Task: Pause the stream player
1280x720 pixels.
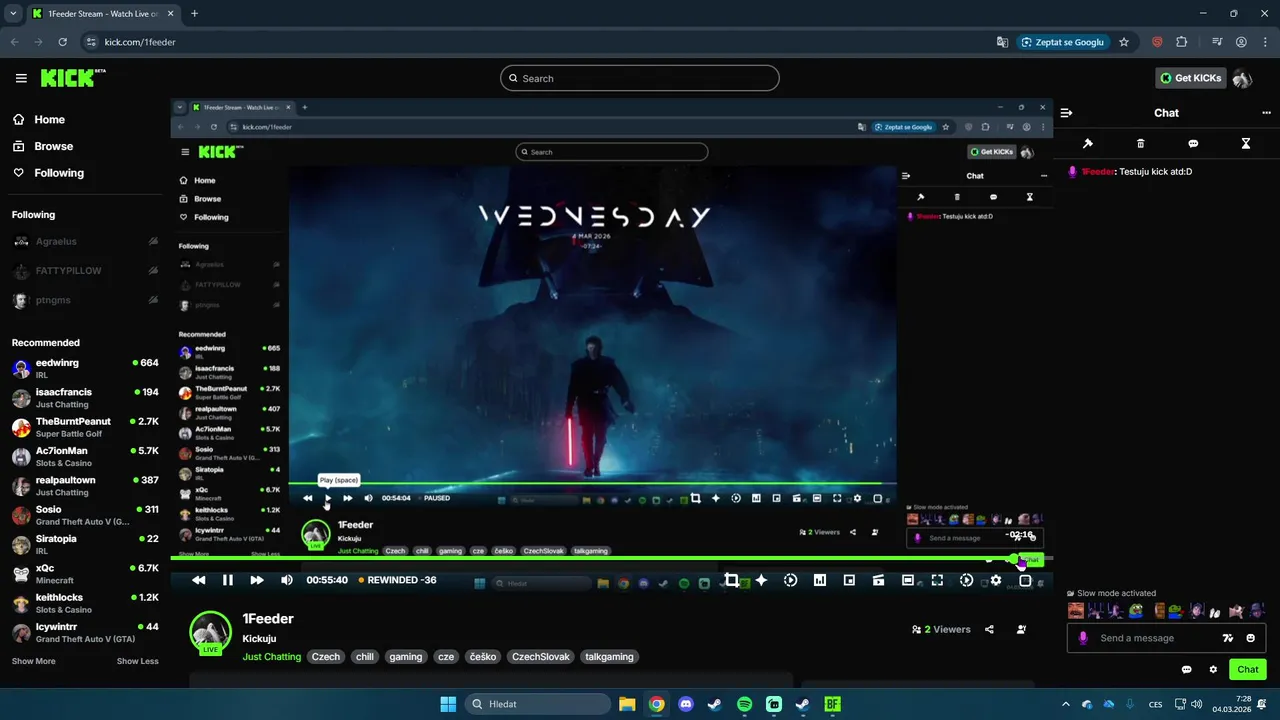Action: coord(228,580)
